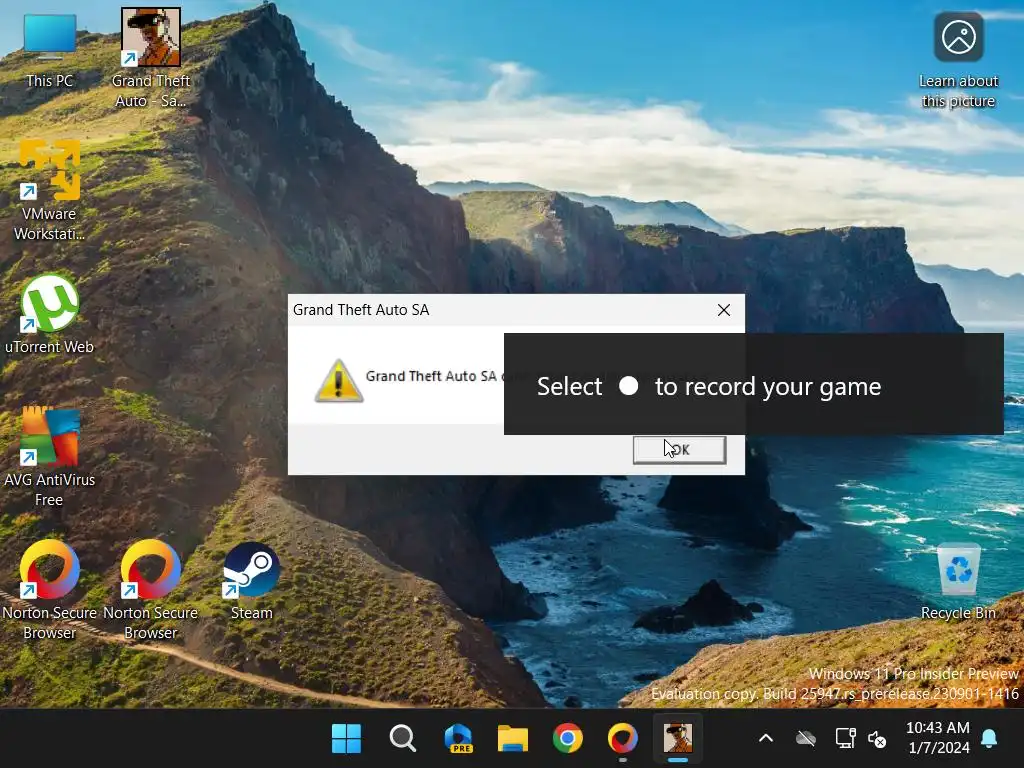Launch Microsoft Edge PRE from taskbar
1024x768 pixels.
[458, 739]
